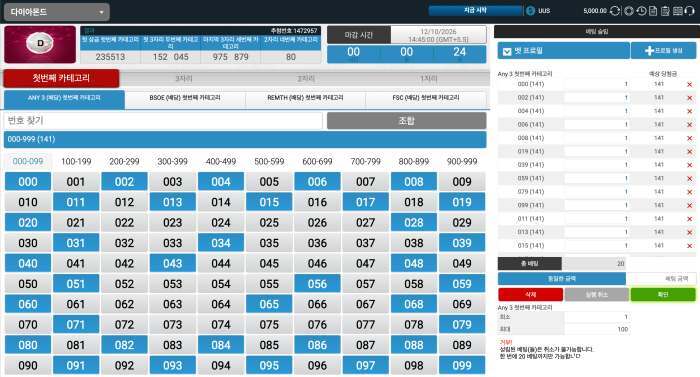Deselect number 065

(x=269, y=304)
